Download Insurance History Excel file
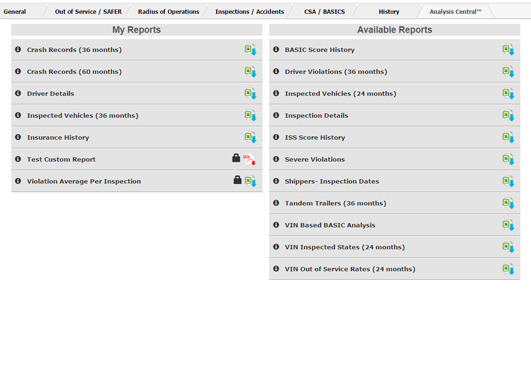Image resolution: width=531 pixels, height=375 pixels. point(251,138)
